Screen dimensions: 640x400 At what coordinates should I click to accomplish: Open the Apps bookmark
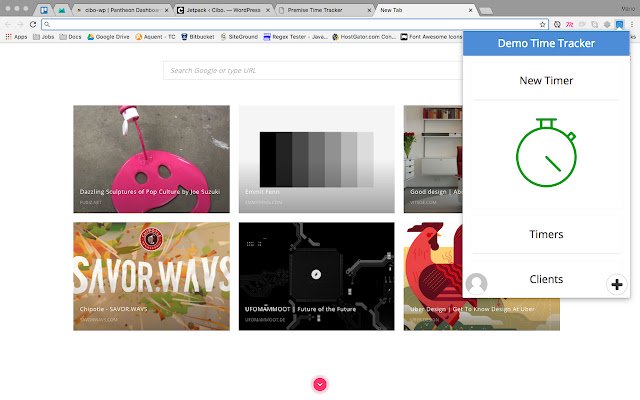point(16,37)
